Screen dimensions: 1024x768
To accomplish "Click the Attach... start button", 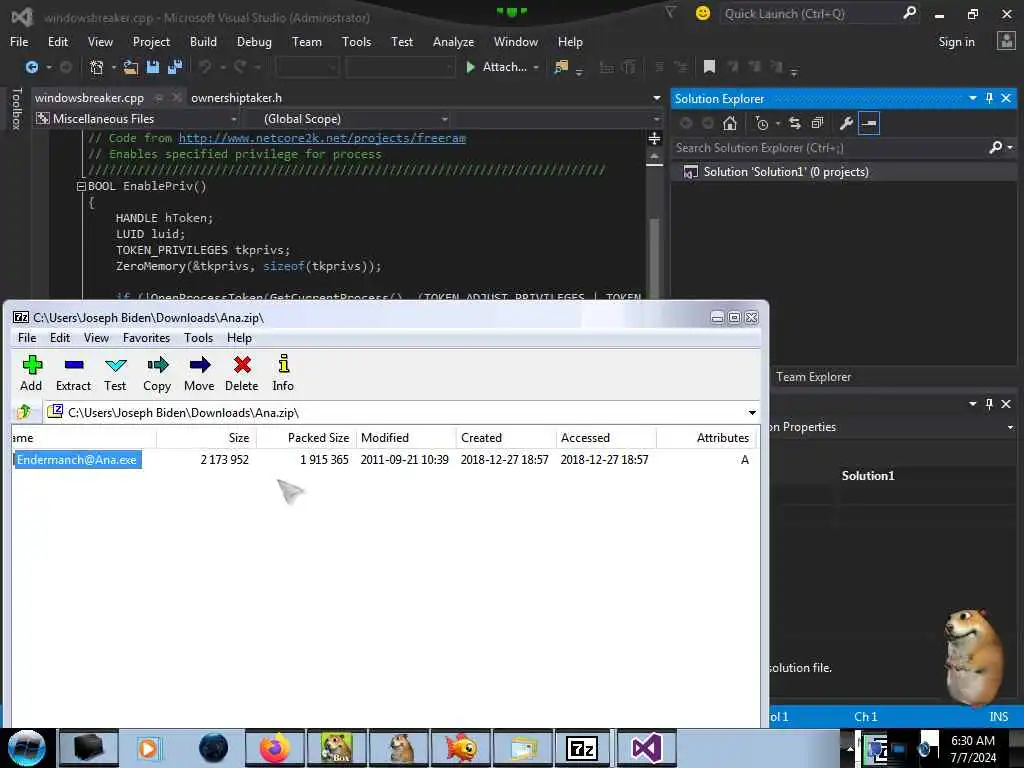I will [496, 67].
